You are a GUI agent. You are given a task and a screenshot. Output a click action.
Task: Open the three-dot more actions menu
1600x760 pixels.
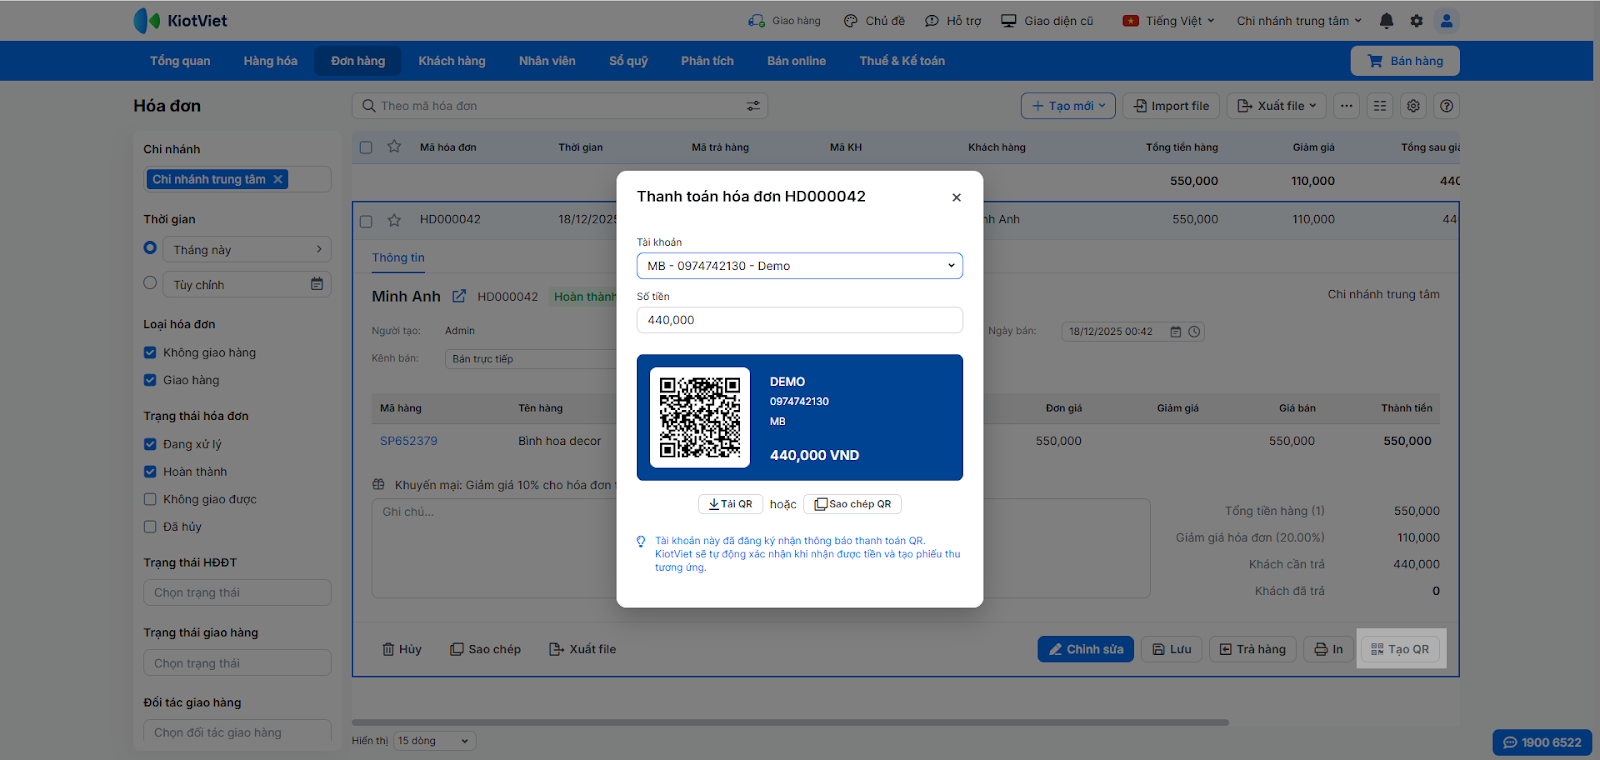[x=1347, y=106]
